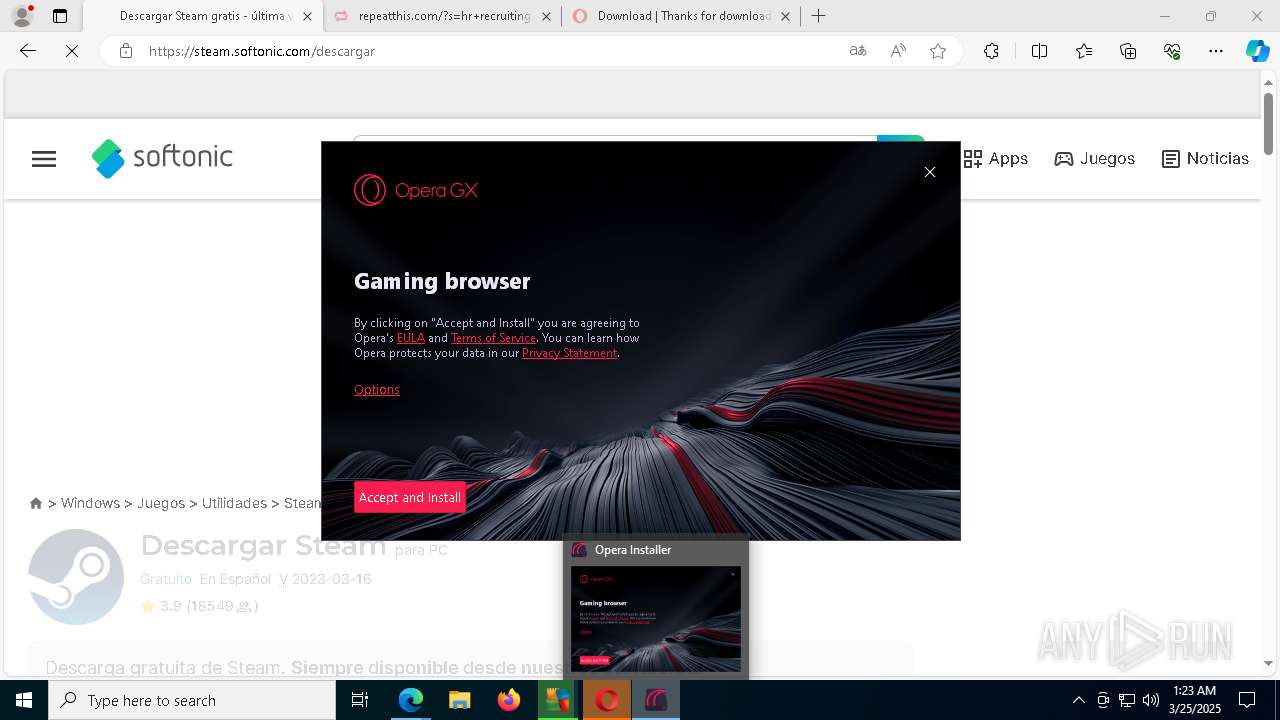
Task: Open tab actions menu
Action: pyautogui.click(x=60, y=16)
